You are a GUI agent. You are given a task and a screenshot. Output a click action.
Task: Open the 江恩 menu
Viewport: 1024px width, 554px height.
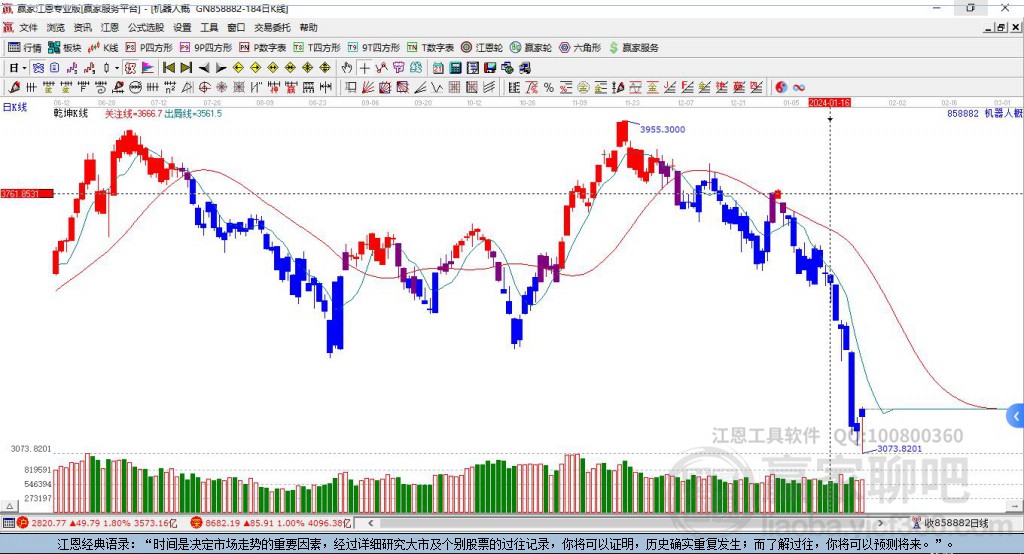point(110,27)
